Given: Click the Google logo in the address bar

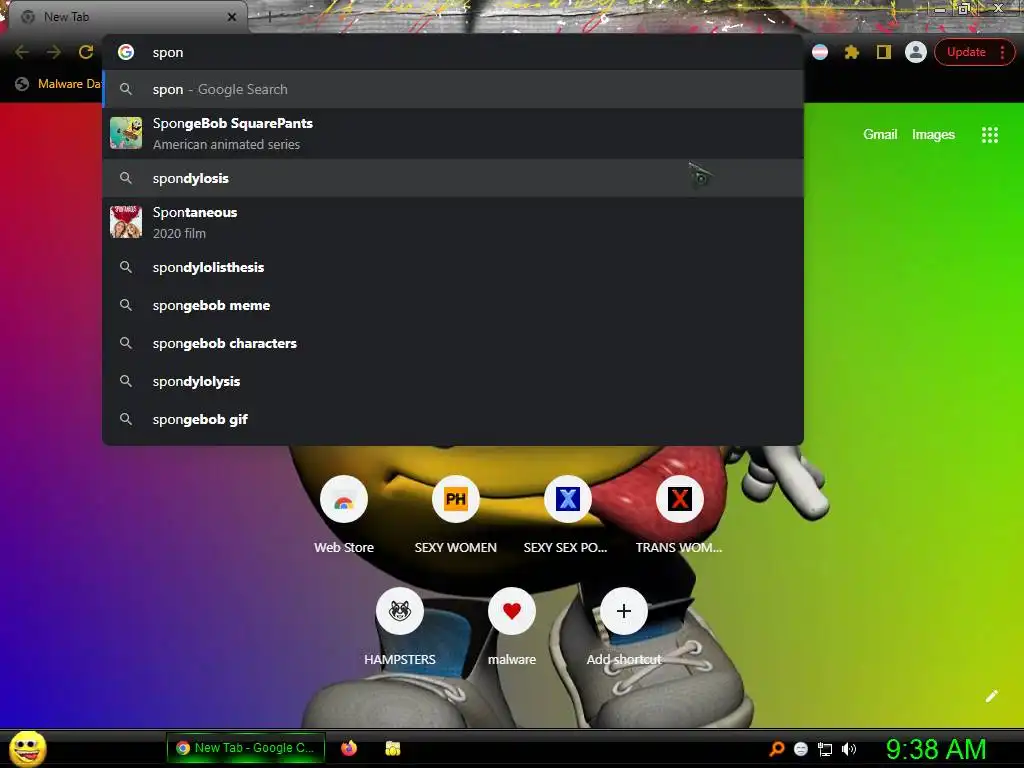Looking at the screenshot, I should [x=126, y=52].
